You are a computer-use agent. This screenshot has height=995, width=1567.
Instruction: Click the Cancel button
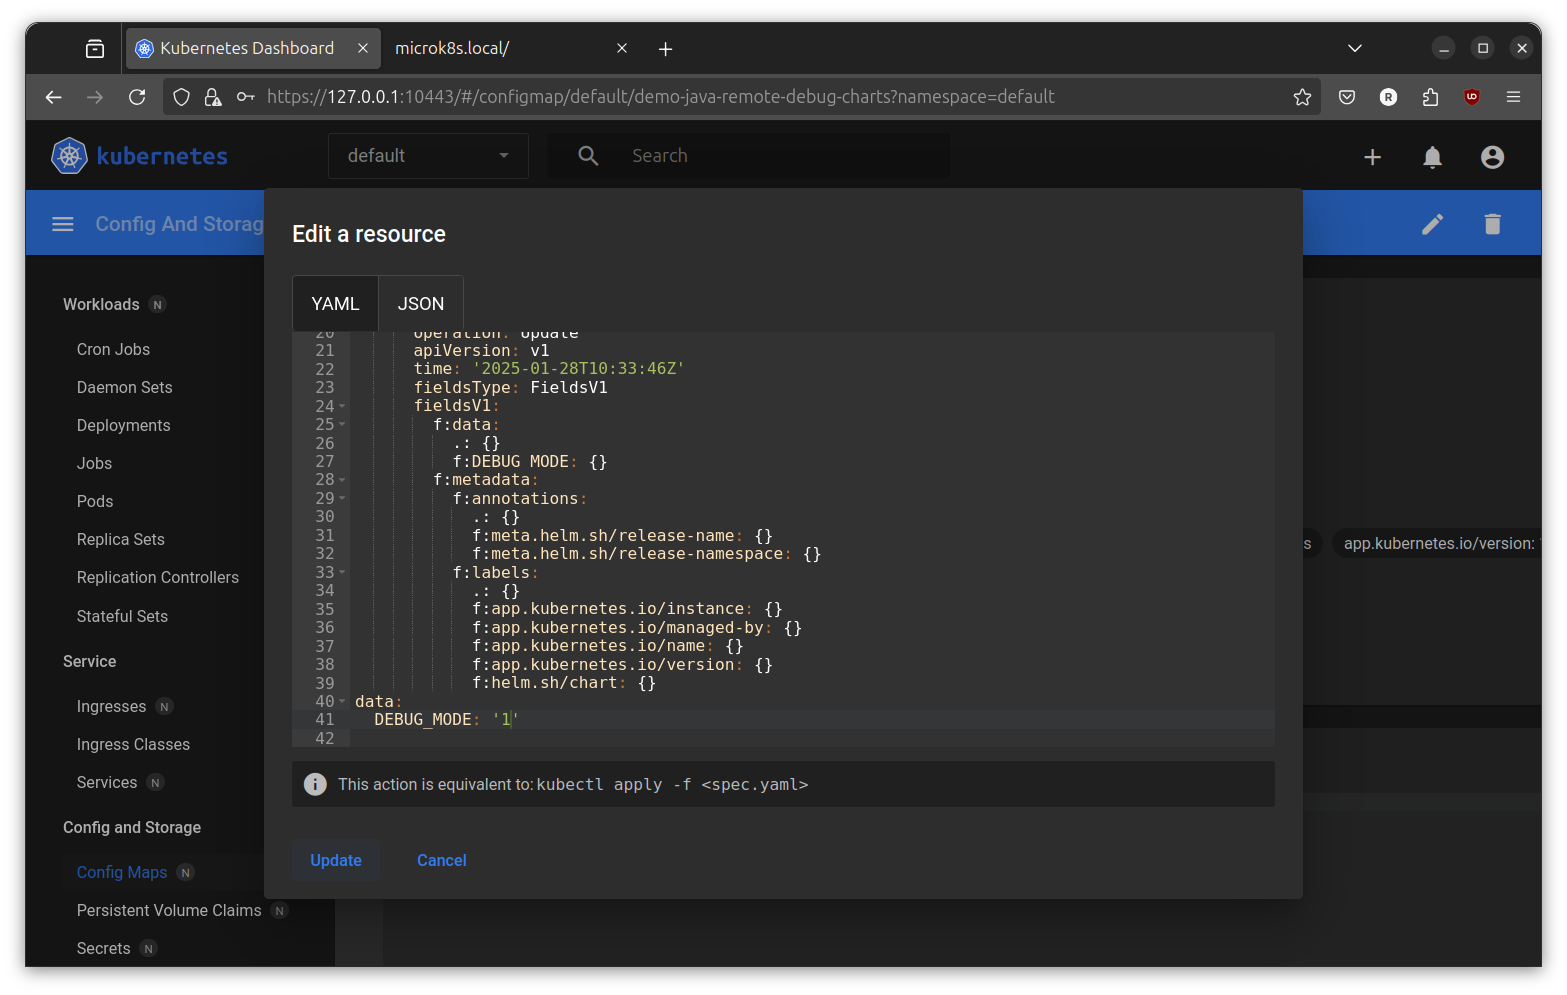click(x=442, y=860)
